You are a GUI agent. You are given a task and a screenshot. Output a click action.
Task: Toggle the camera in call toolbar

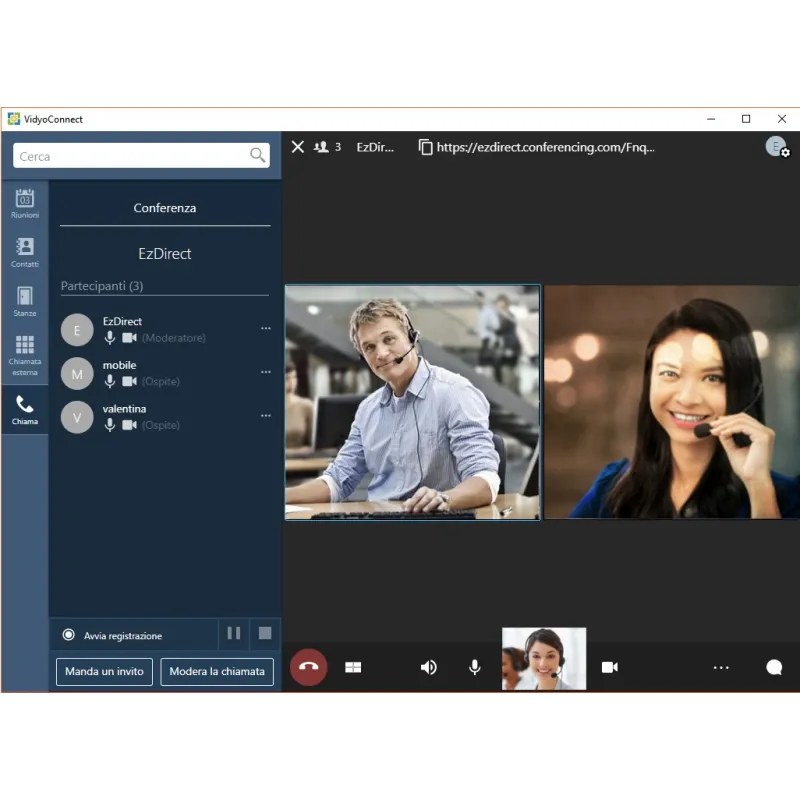(x=610, y=667)
